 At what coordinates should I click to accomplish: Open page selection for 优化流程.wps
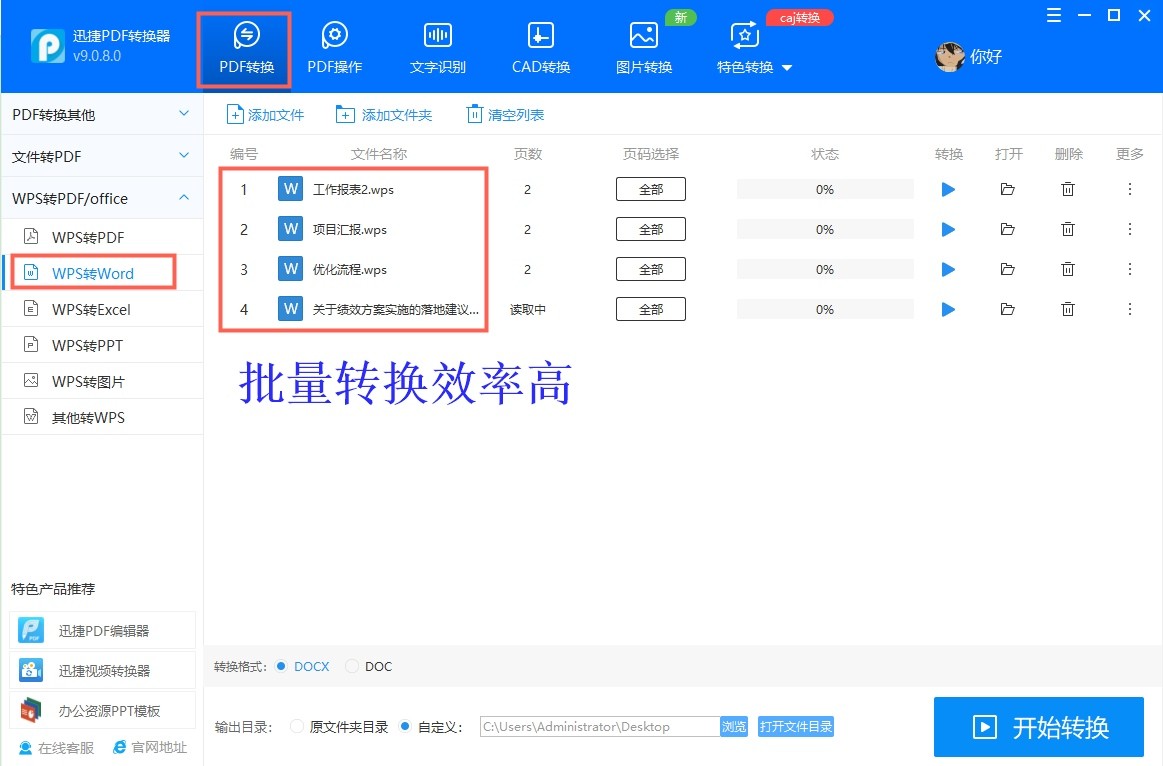click(650, 269)
